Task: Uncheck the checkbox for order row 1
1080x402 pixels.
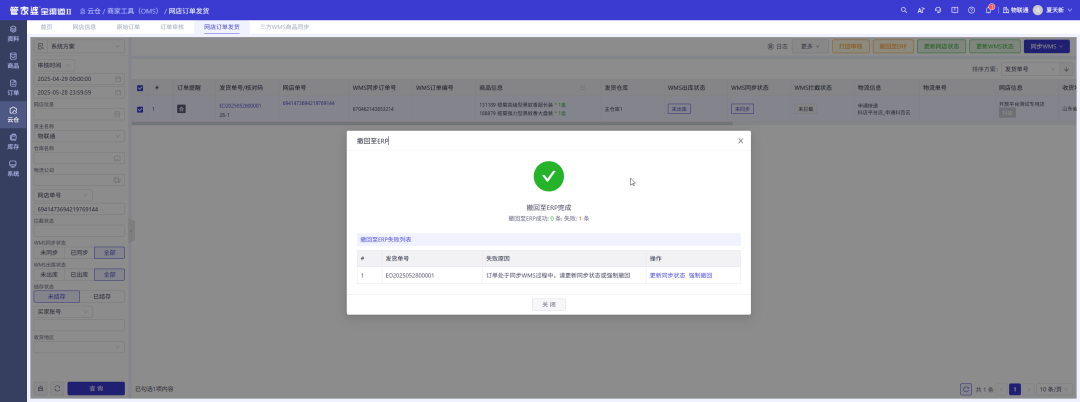Action: tap(140, 109)
